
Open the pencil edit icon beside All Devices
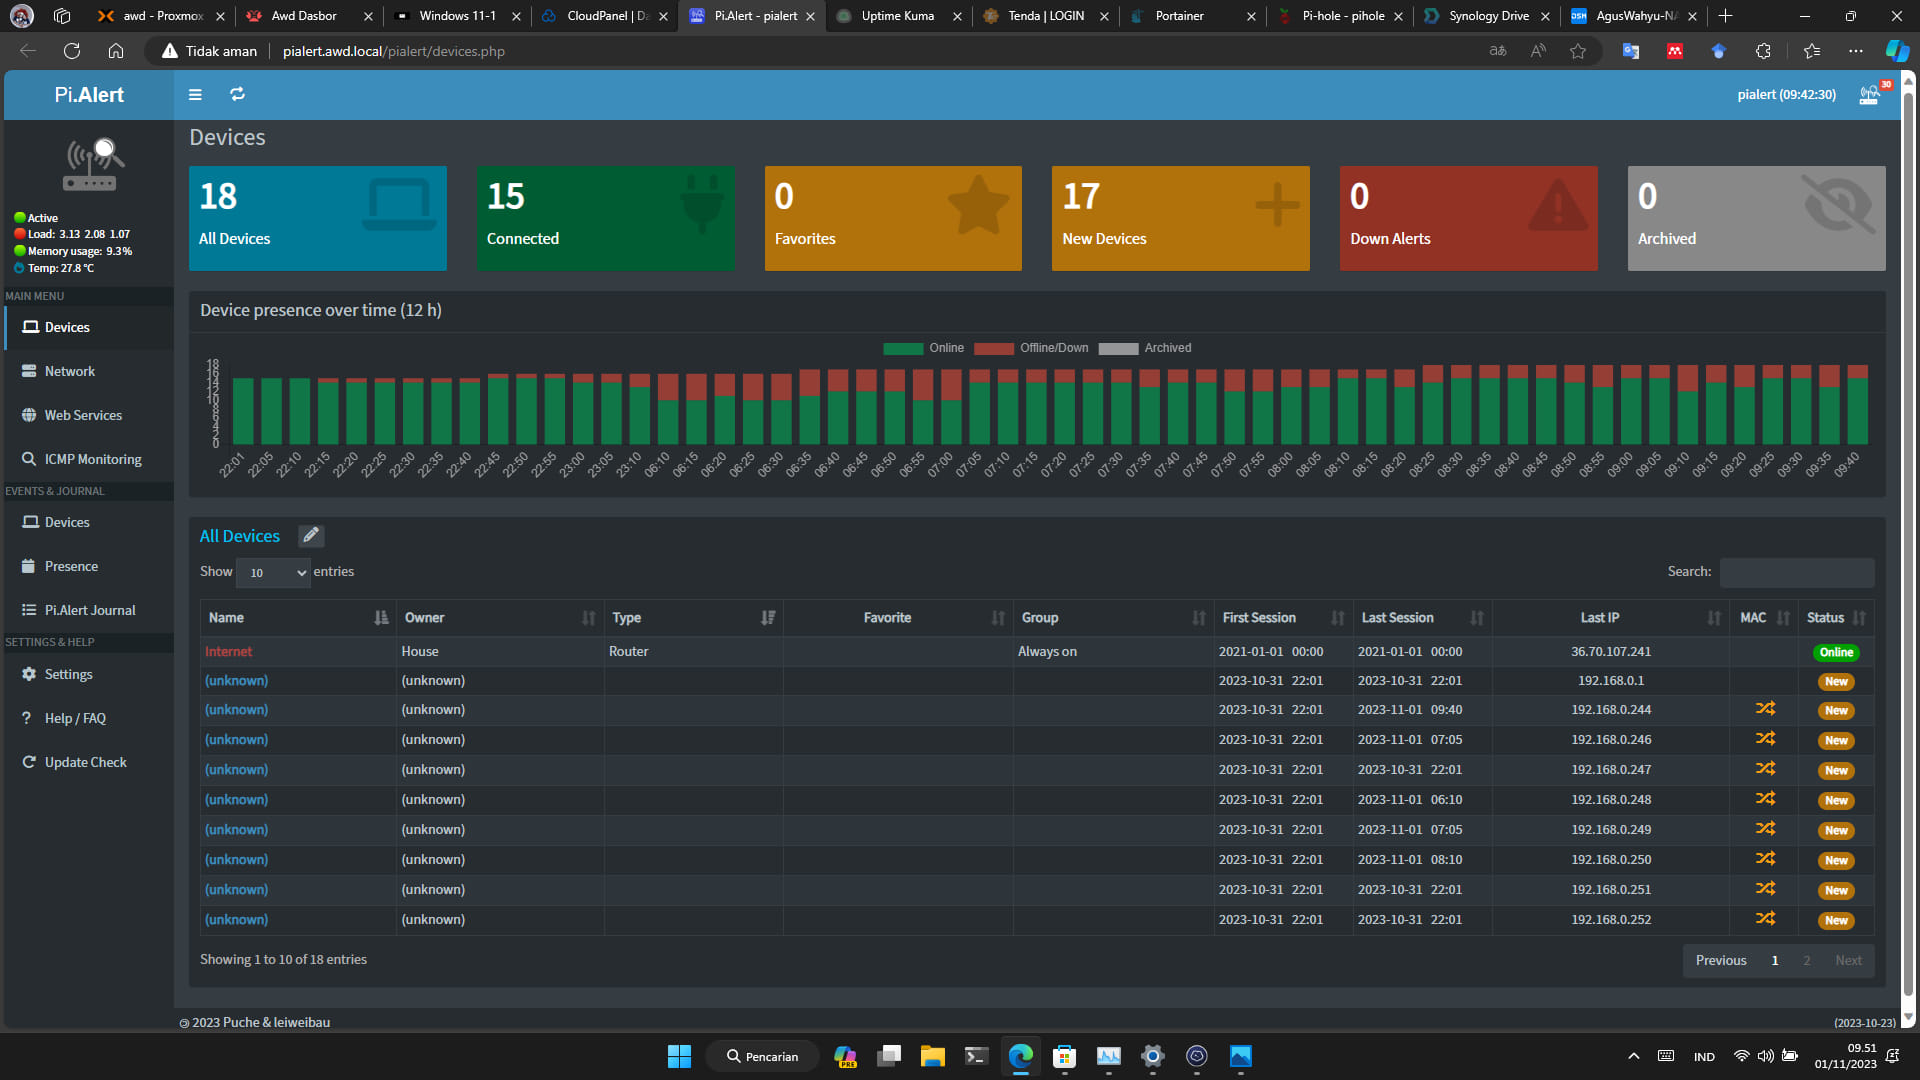[311, 536]
